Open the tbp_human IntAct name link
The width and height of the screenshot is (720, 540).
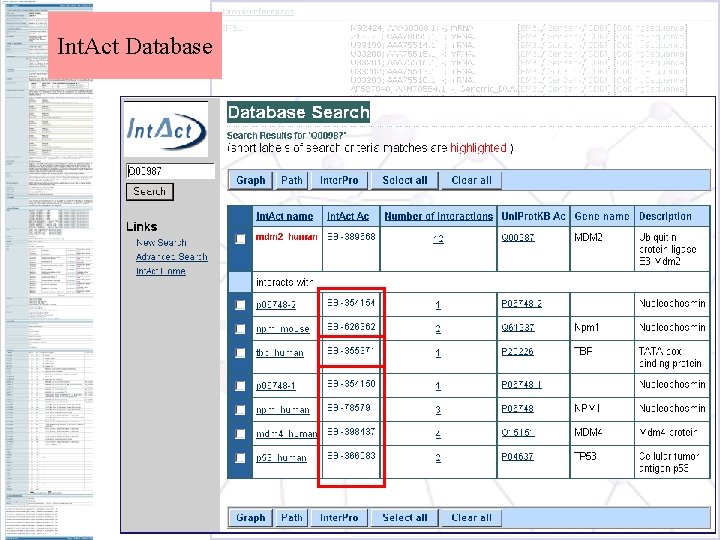pyautogui.click(x=280, y=353)
